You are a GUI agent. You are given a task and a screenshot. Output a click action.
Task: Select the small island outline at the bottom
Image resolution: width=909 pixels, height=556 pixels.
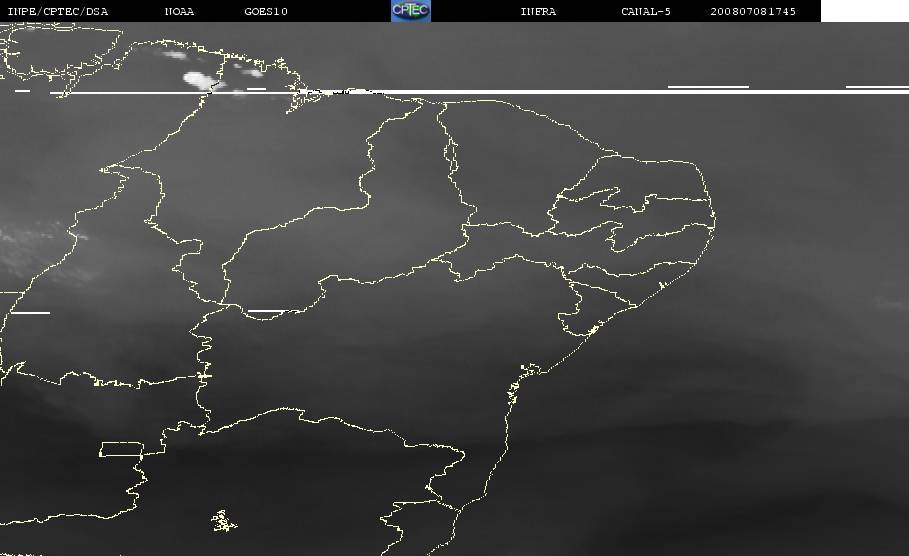pyautogui.click(x=224, y=520)
